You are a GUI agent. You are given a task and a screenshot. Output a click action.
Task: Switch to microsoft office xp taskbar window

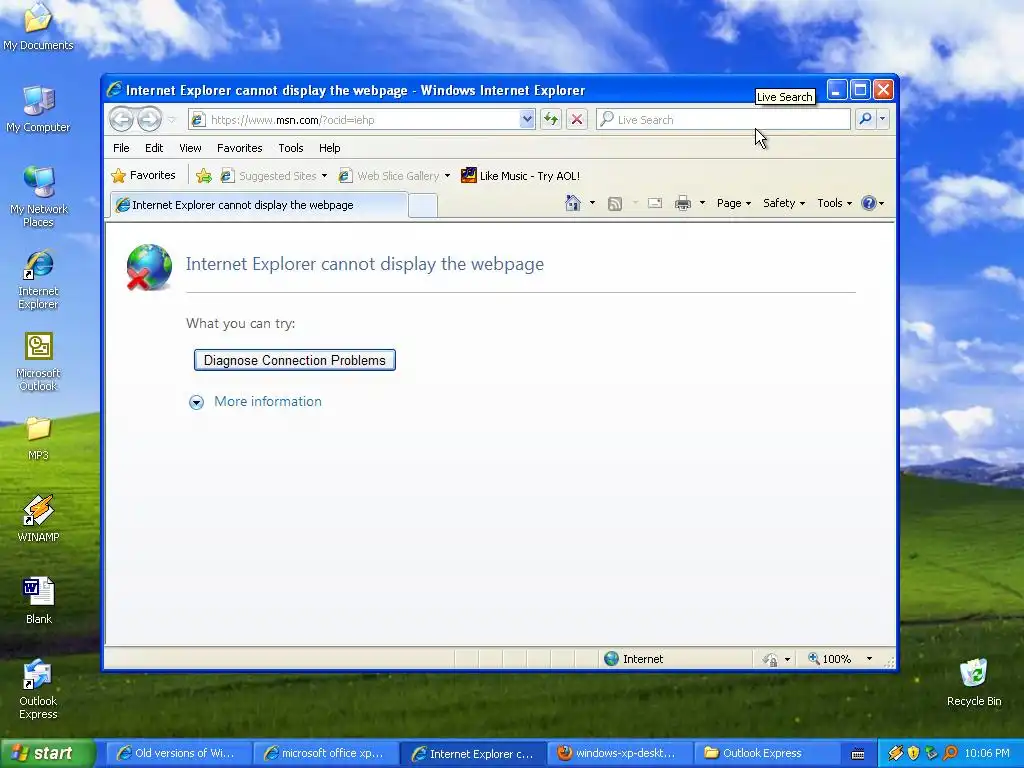tap(325, 753)
